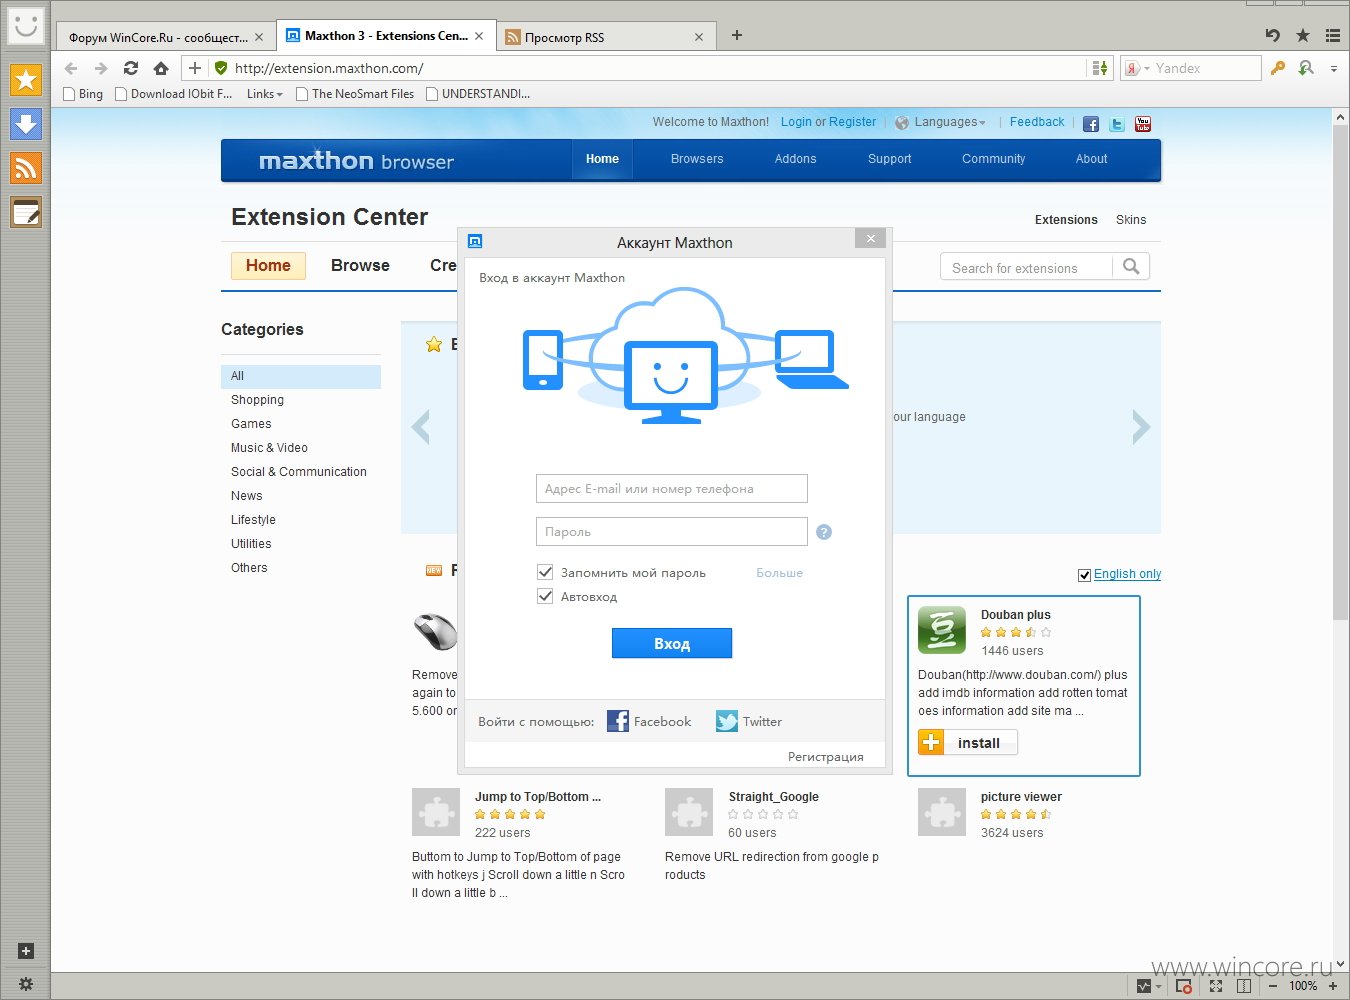
Task: Click the Больше link in login dialog
Action: click(x=780, y=573)
